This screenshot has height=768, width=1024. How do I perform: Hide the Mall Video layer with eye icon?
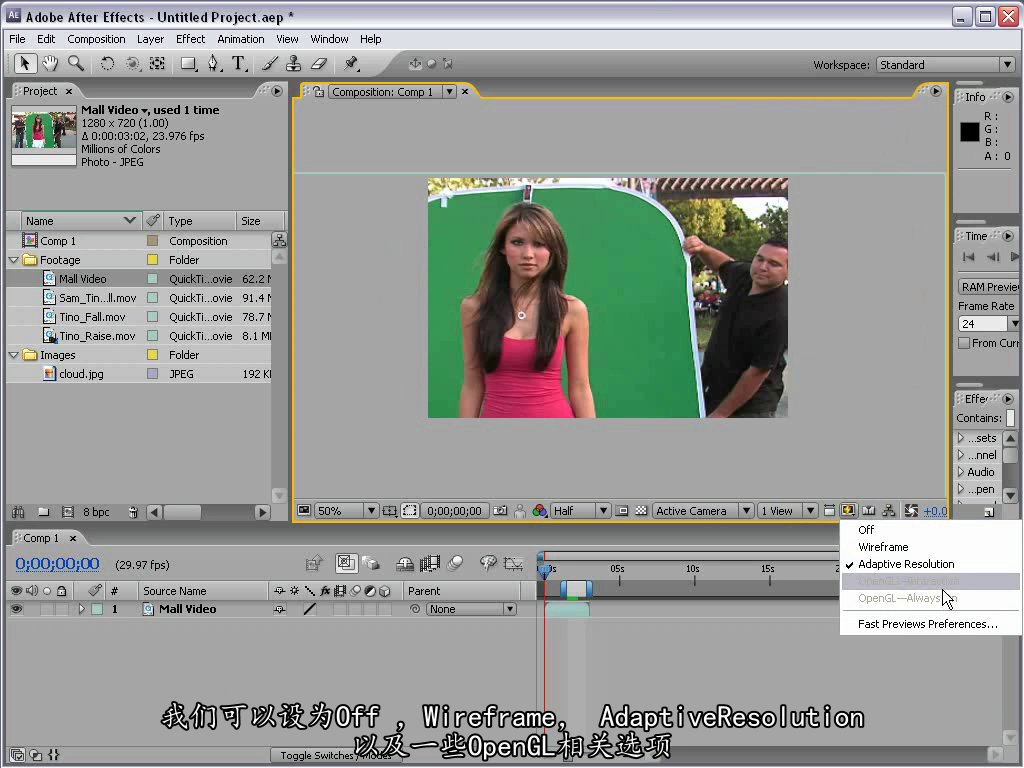pyautogui.click(x=16, y=609)
